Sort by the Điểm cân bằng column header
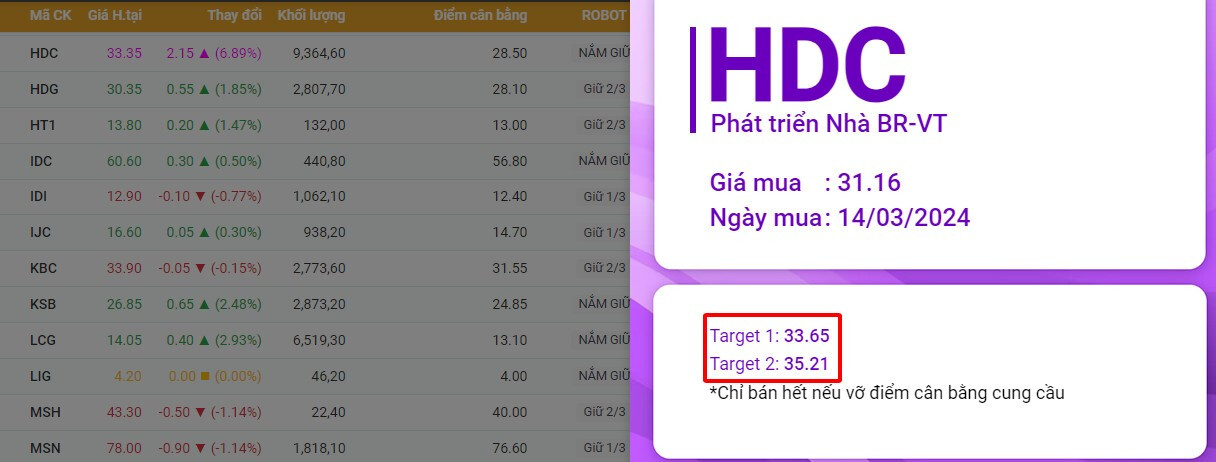The height and width of the screenshot is (462, 1216). pyautogui.click(x=480, y=16)
